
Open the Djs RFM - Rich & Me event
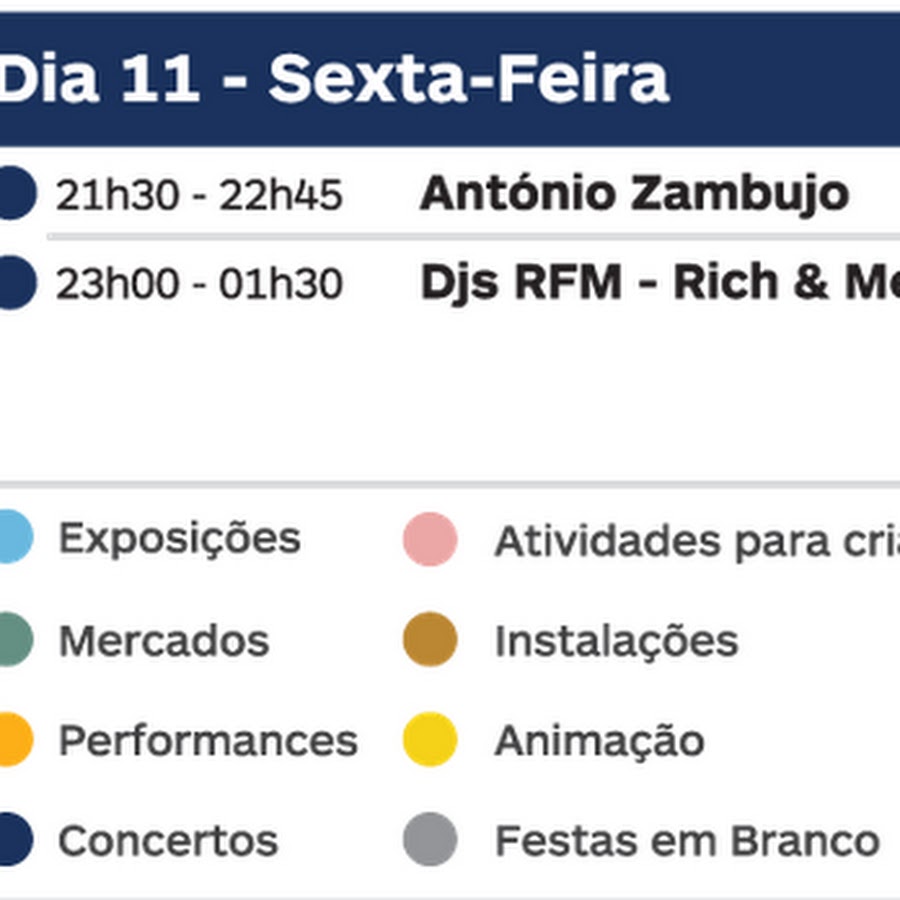[660, 282]
